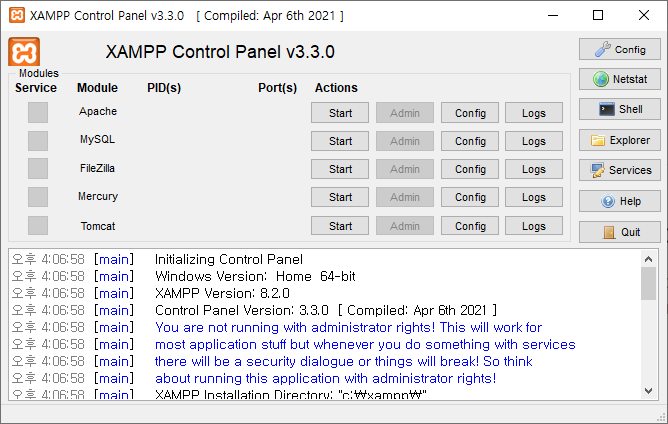Open Apache Logs menu
The image size is (668, 424).
tap(534, 113)
